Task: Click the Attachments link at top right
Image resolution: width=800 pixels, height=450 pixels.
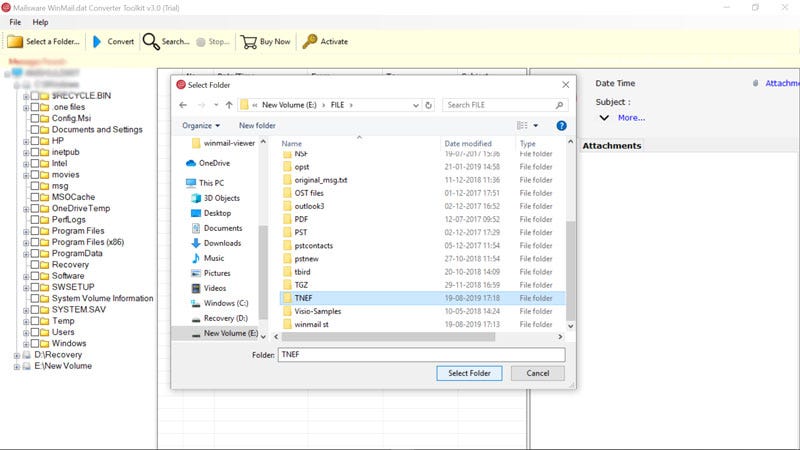Action: coord(782,83)
